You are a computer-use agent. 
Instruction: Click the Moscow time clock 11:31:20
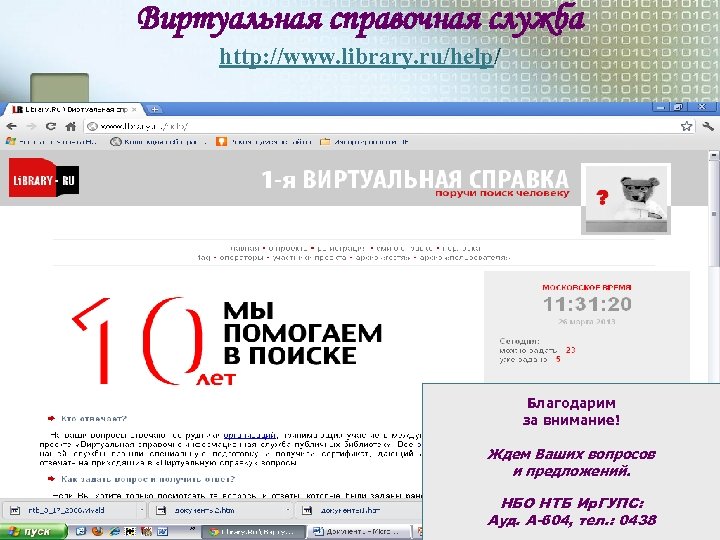[587, 304]
